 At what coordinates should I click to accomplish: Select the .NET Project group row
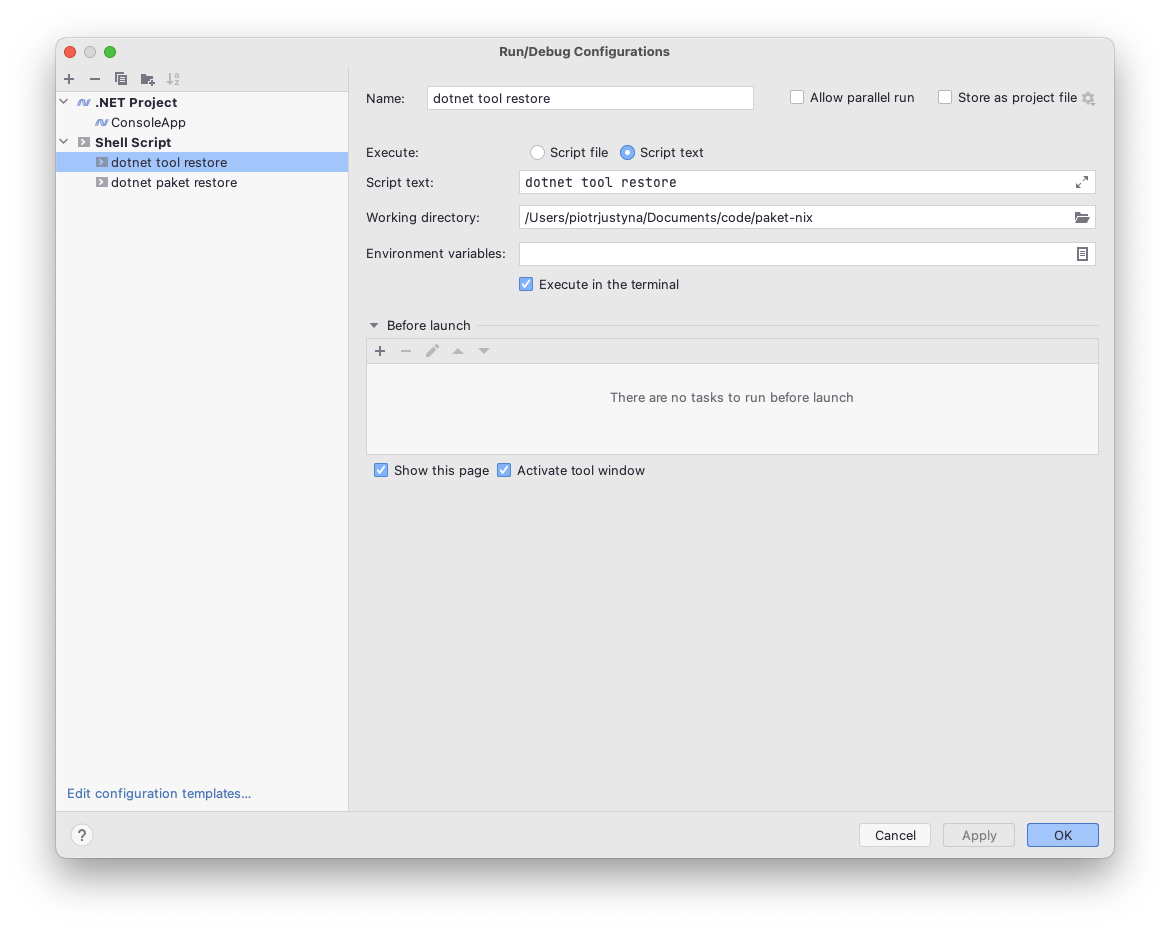[x=201, y=102]
